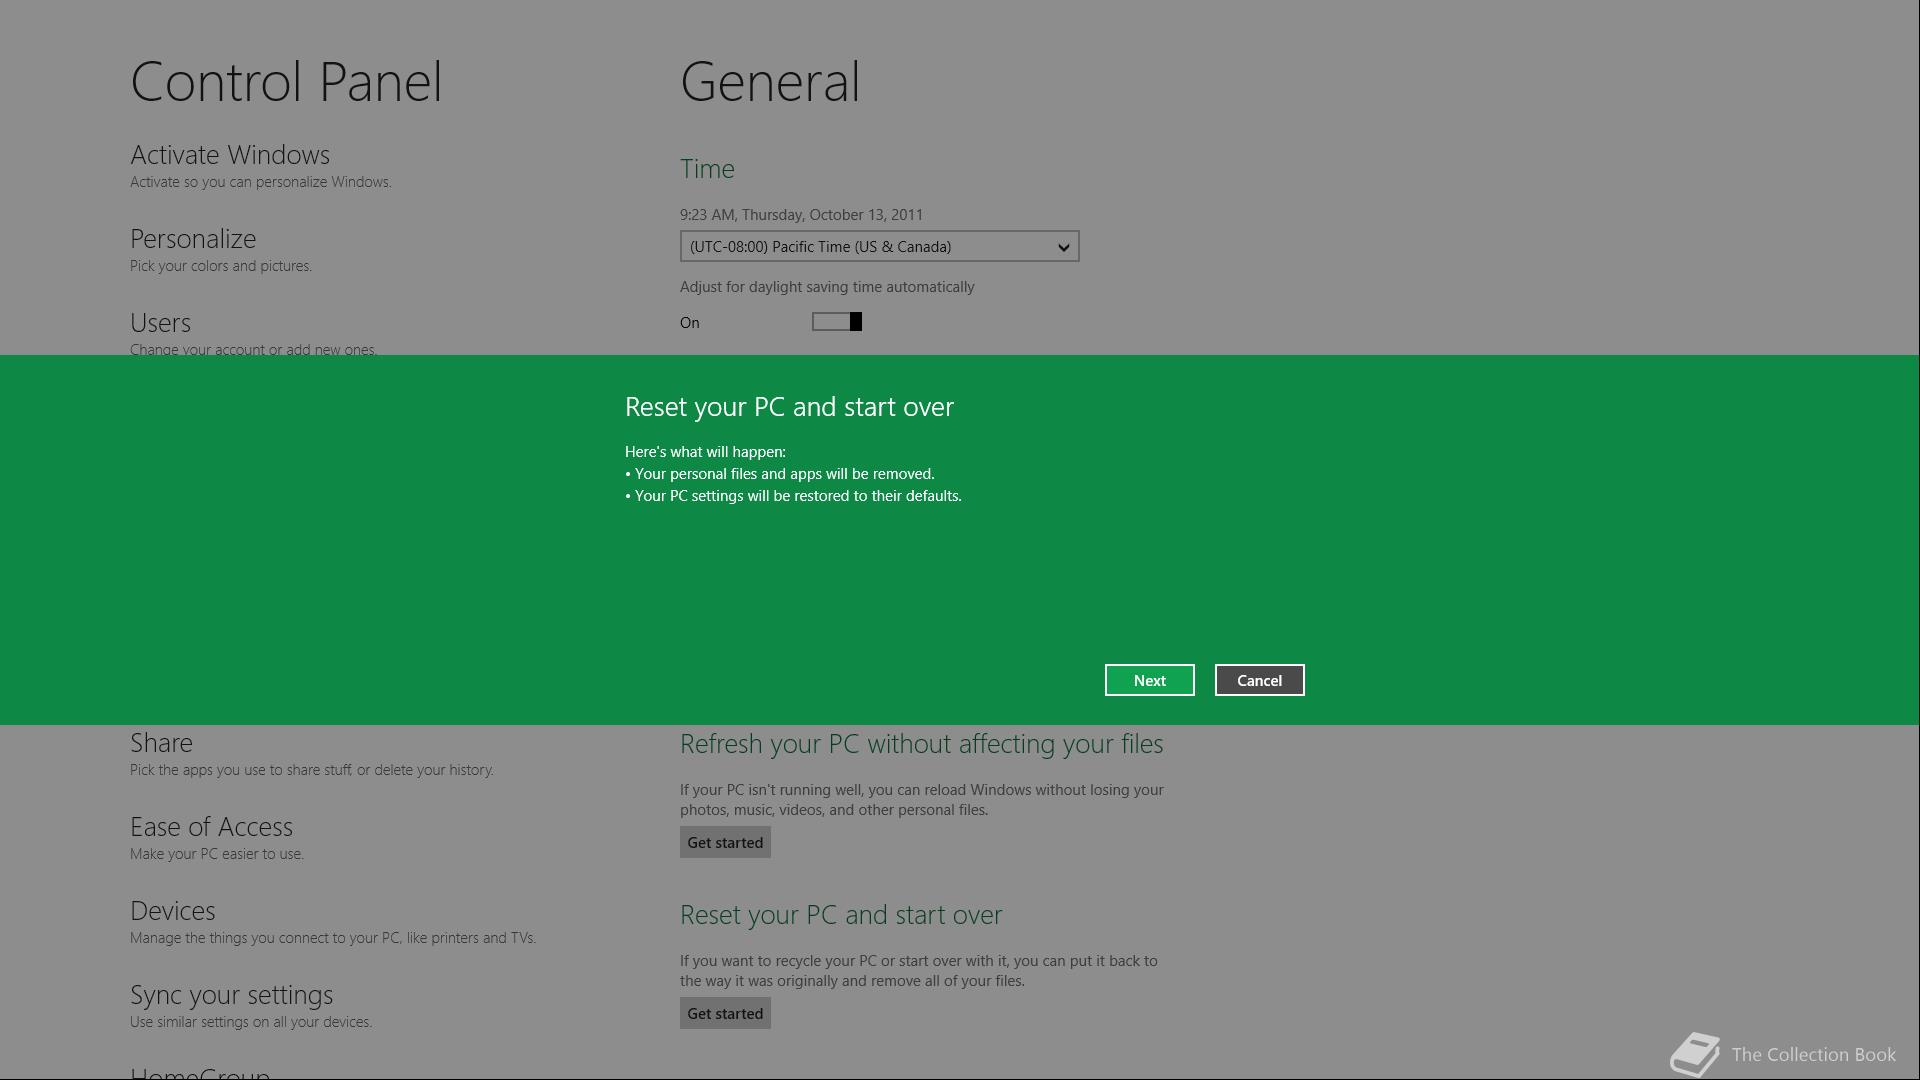Click the General page heading
This screenshot has width=1920, height=1080.
click(x=770, y=82)
